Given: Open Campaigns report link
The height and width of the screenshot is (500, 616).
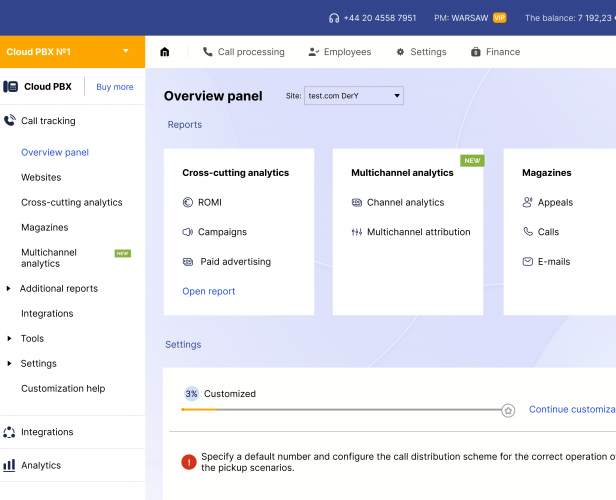Looking at the screenshot, I should 222,232.
